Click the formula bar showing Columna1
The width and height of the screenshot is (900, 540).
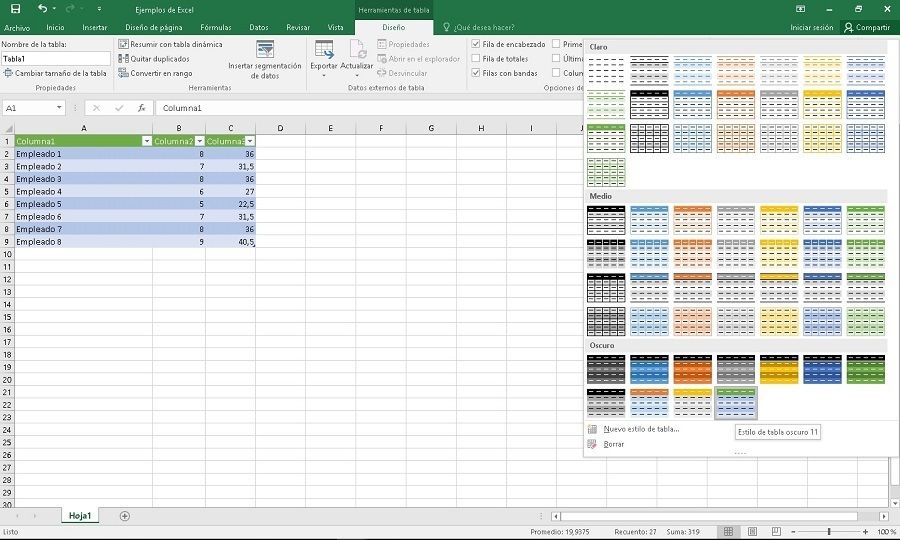[x=367, y=108]
